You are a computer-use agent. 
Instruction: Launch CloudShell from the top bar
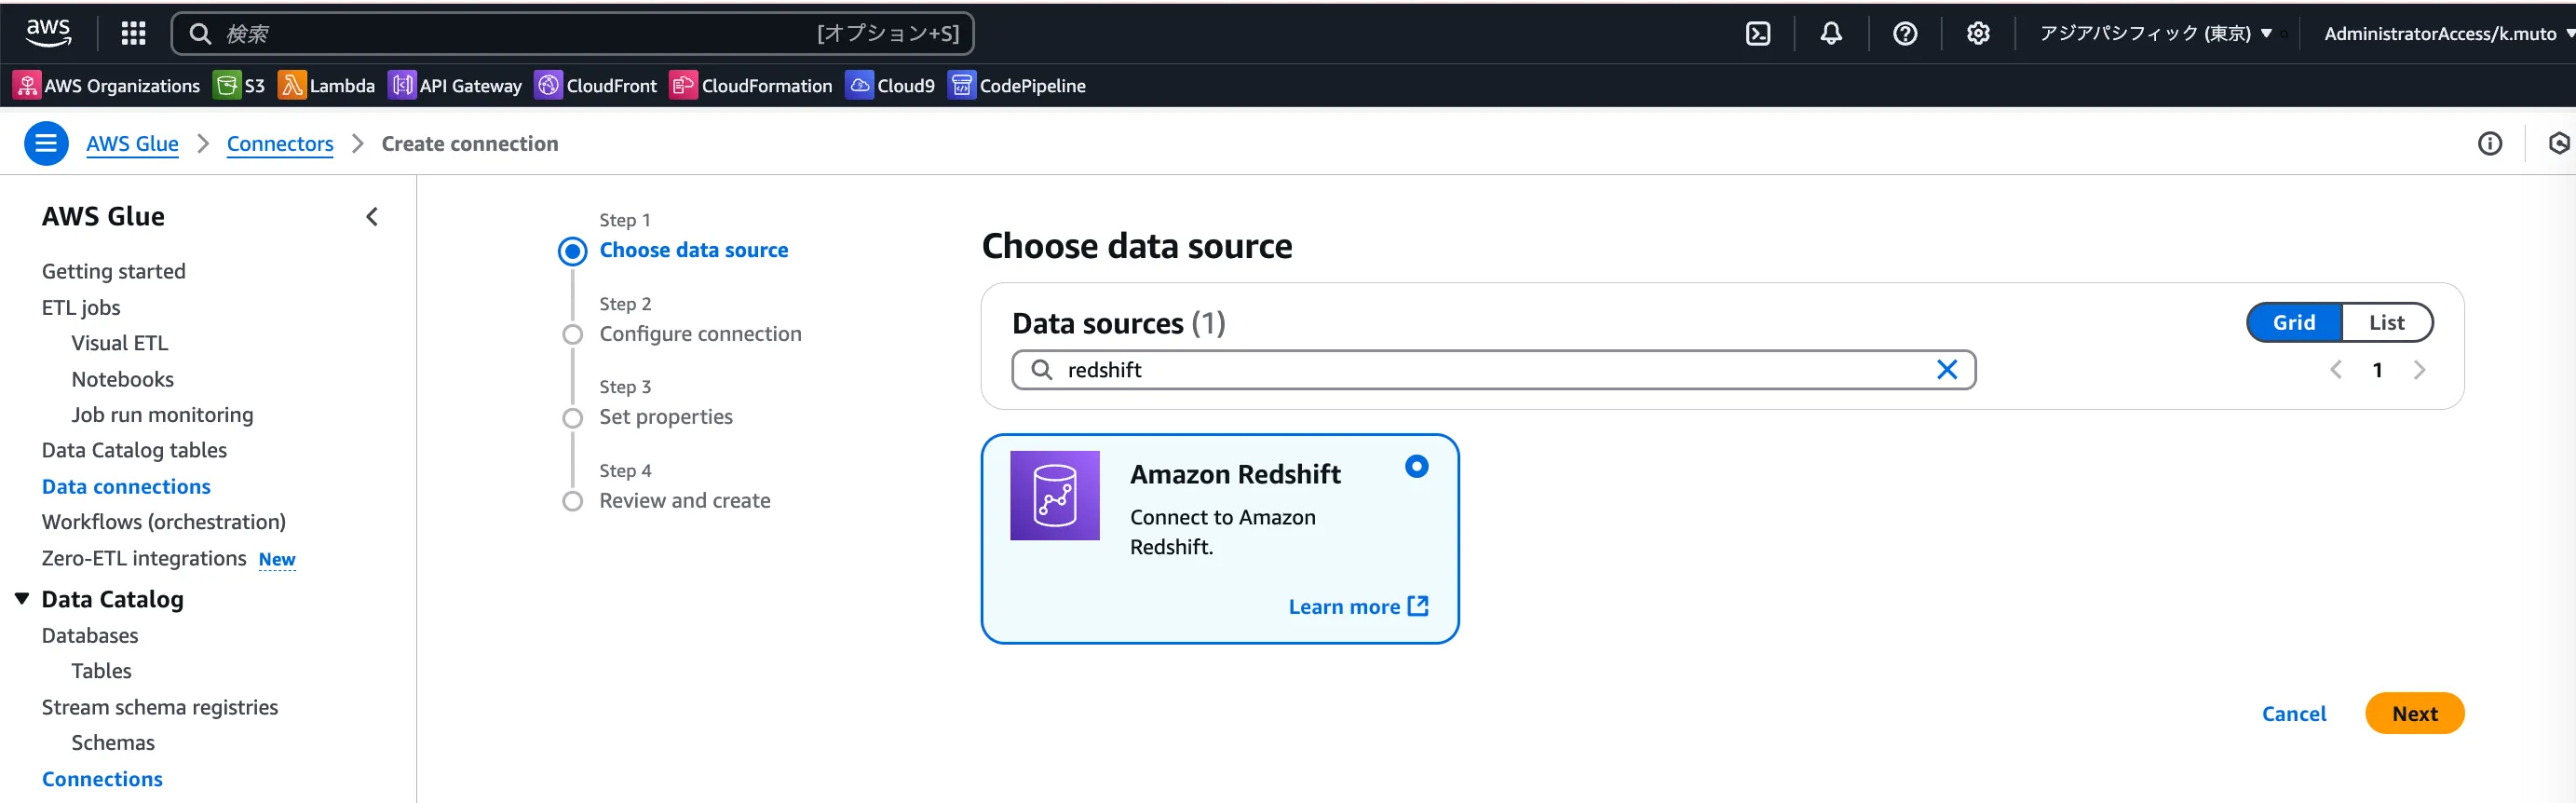1757,33
